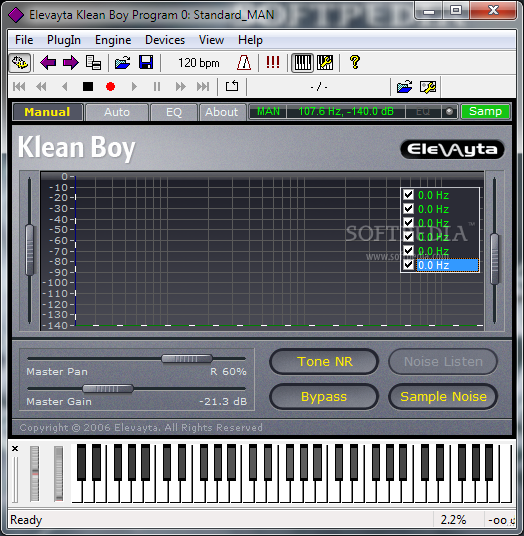Toggle the metronome icon
This screenshot has width=524, height=536.
244,63
